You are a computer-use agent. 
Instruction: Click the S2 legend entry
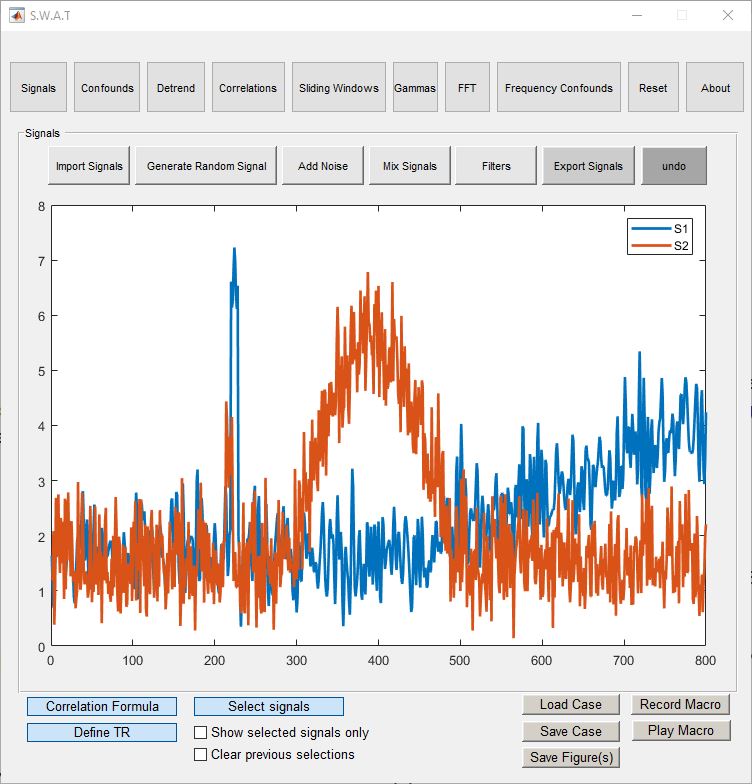click(x=660, y=246)
